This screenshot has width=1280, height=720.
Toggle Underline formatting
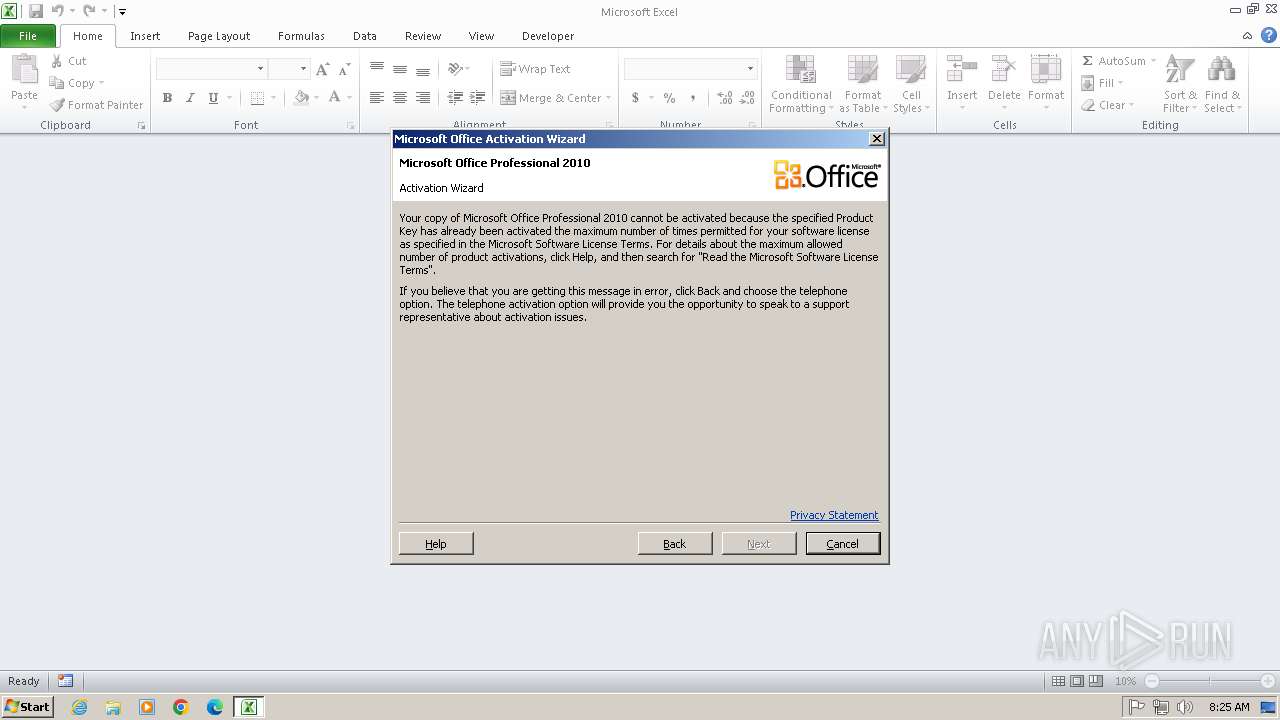coord(213,98)
